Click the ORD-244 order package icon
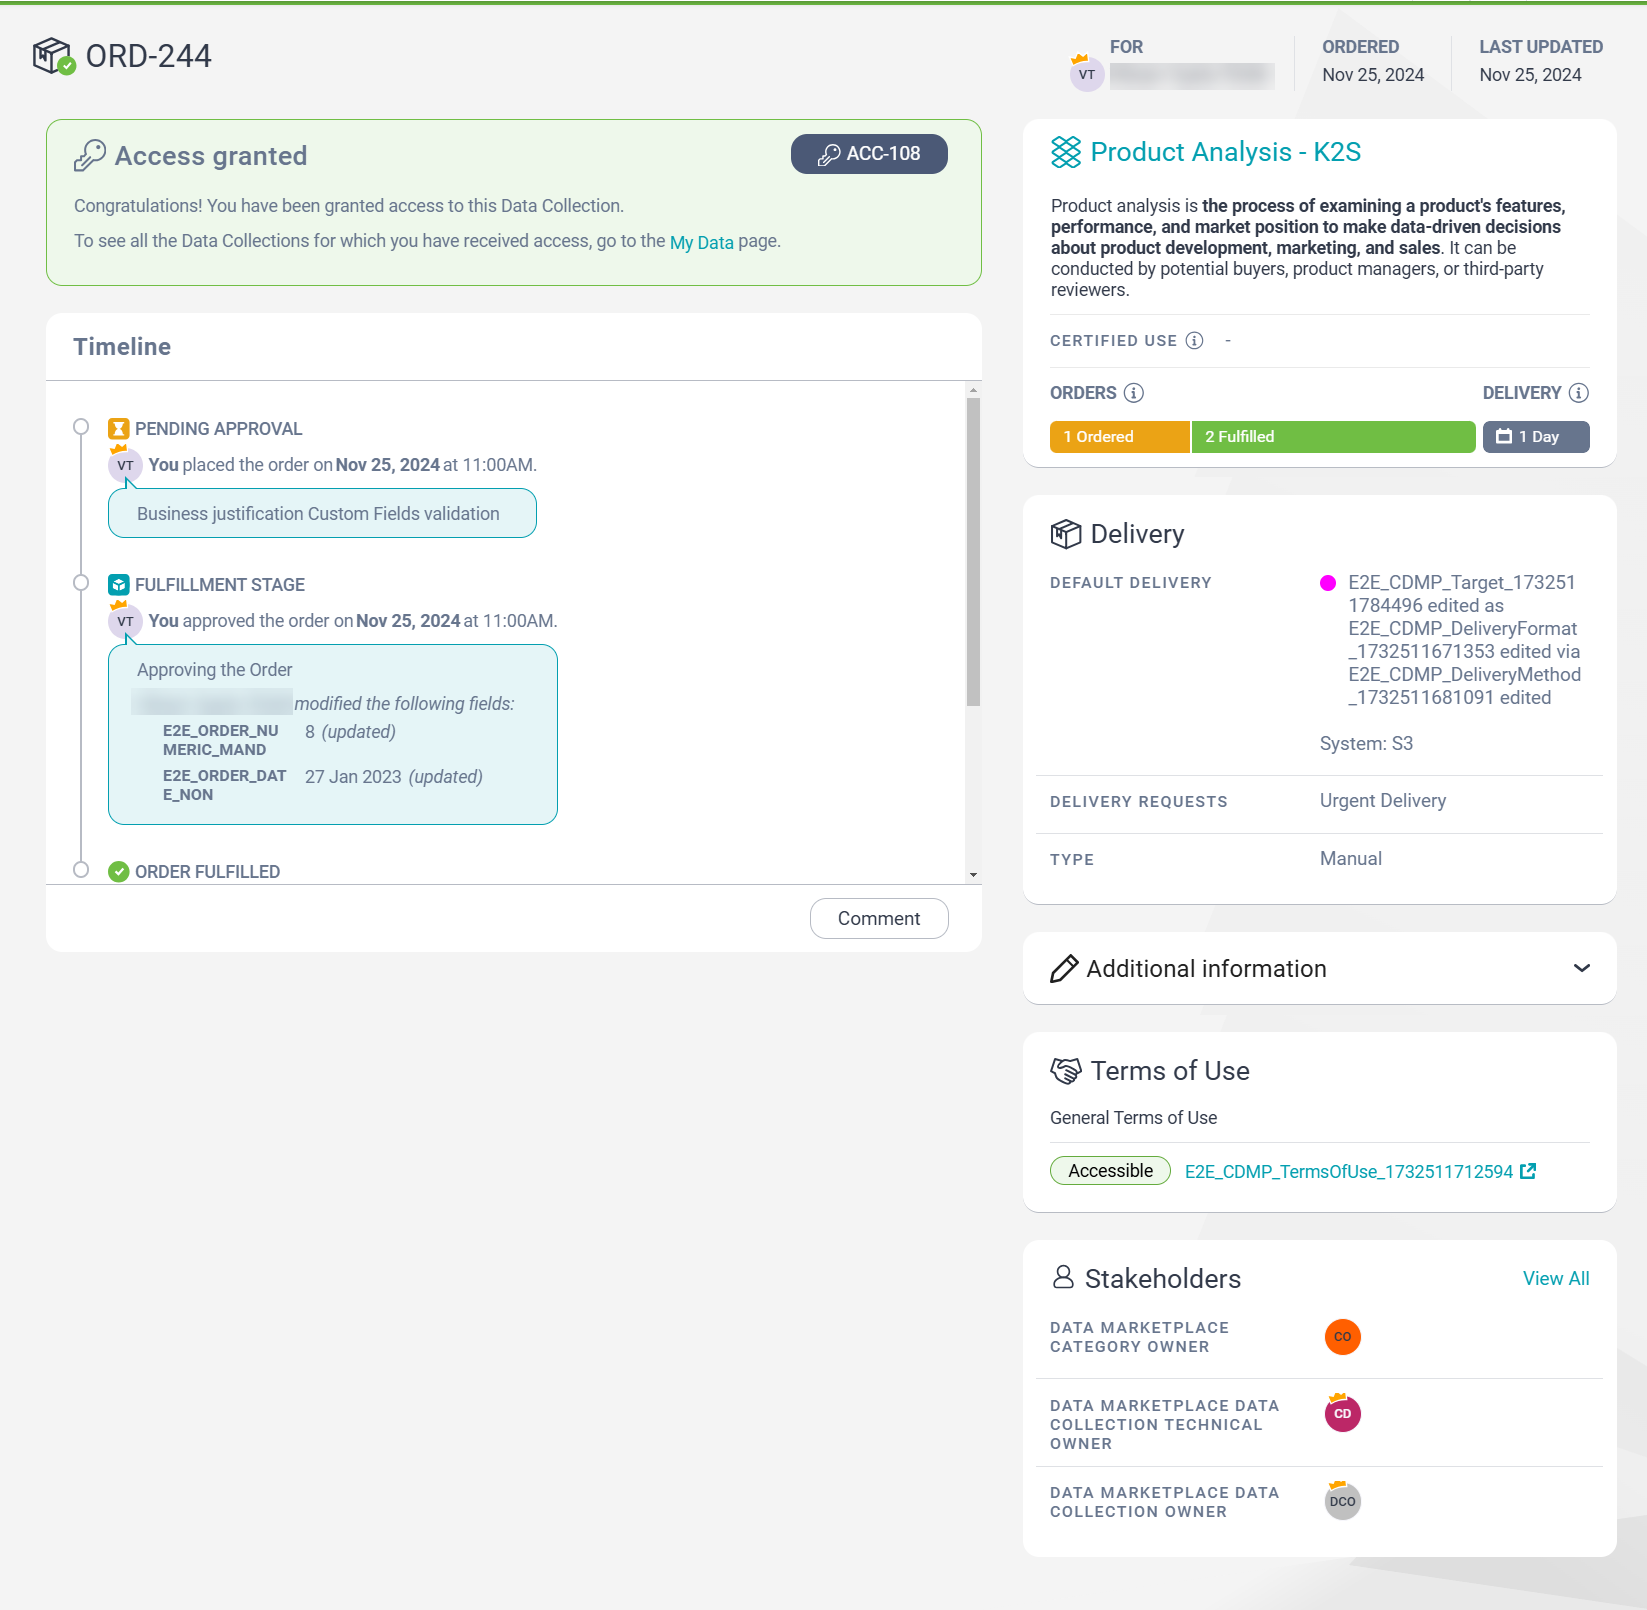The image size is (1647, 1610). [53, 56]
